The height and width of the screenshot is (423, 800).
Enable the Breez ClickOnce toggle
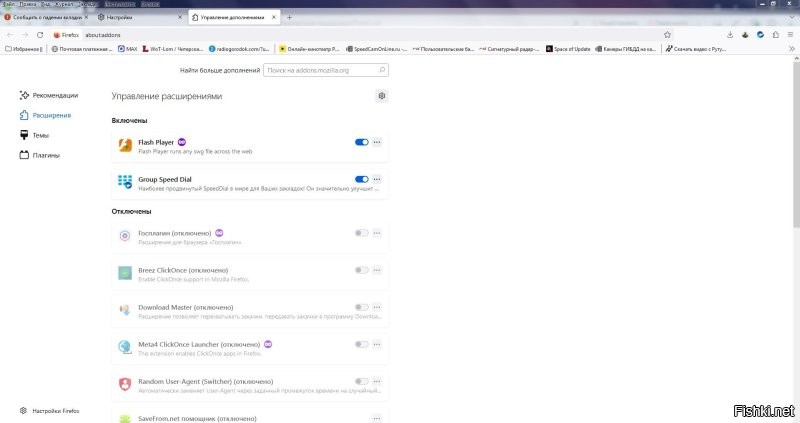point(362,270)
